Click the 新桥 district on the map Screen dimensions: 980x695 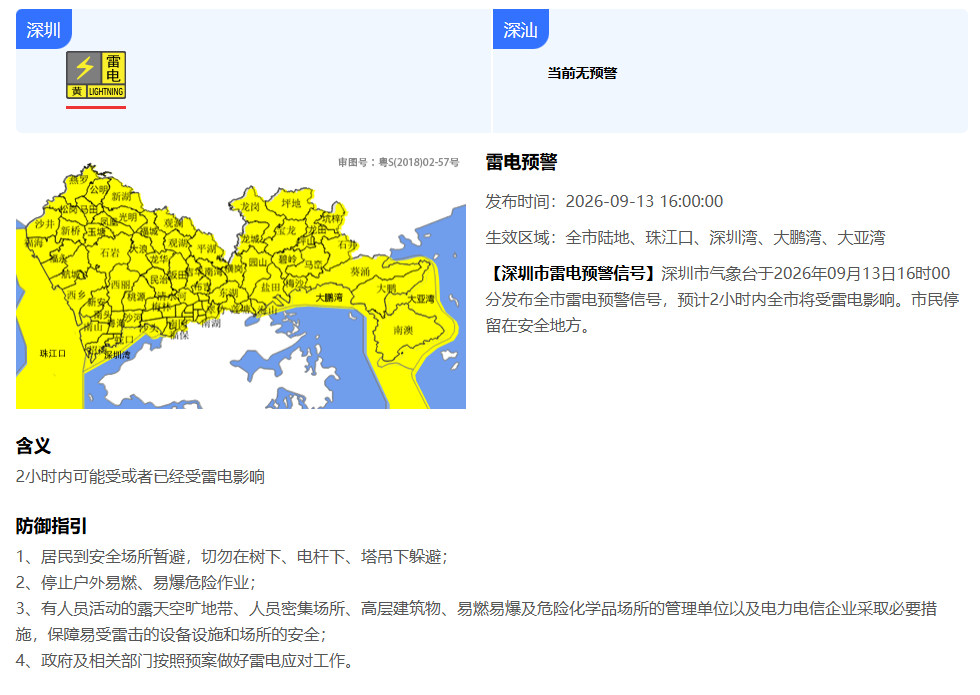(x=71, y=231)
